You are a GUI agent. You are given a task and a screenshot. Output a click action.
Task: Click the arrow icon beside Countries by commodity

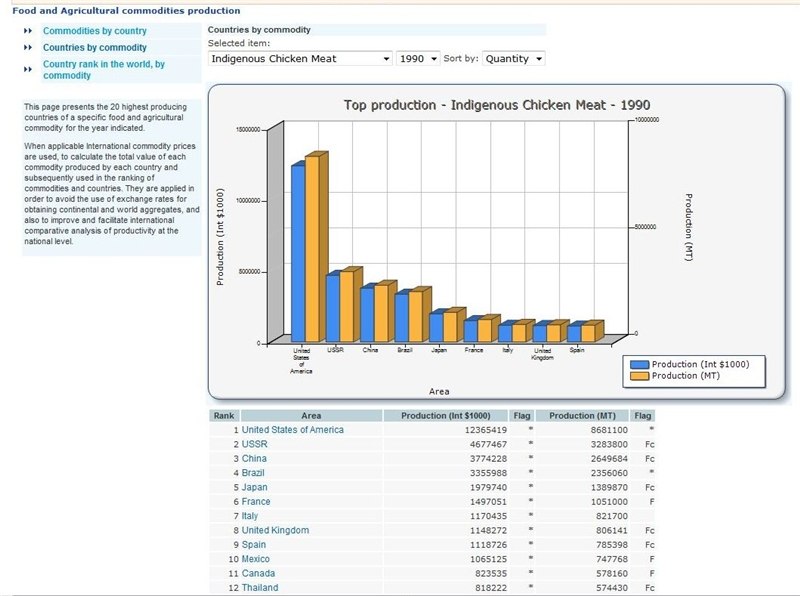[x=28, y=47]
